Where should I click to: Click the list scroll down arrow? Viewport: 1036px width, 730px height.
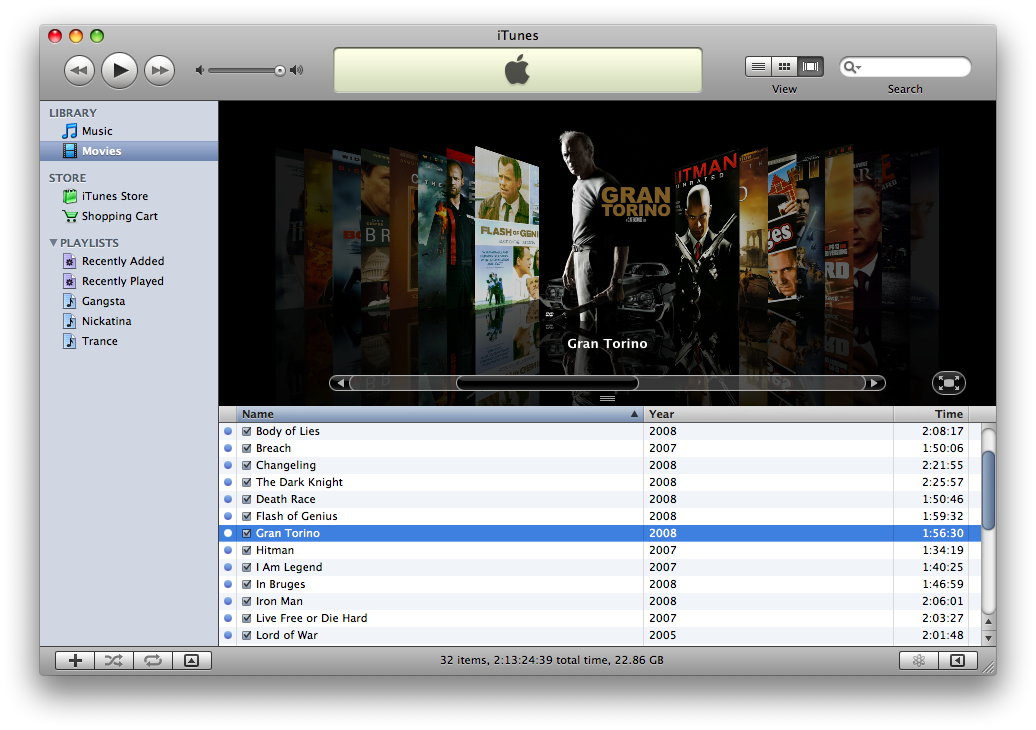point(988,638)
